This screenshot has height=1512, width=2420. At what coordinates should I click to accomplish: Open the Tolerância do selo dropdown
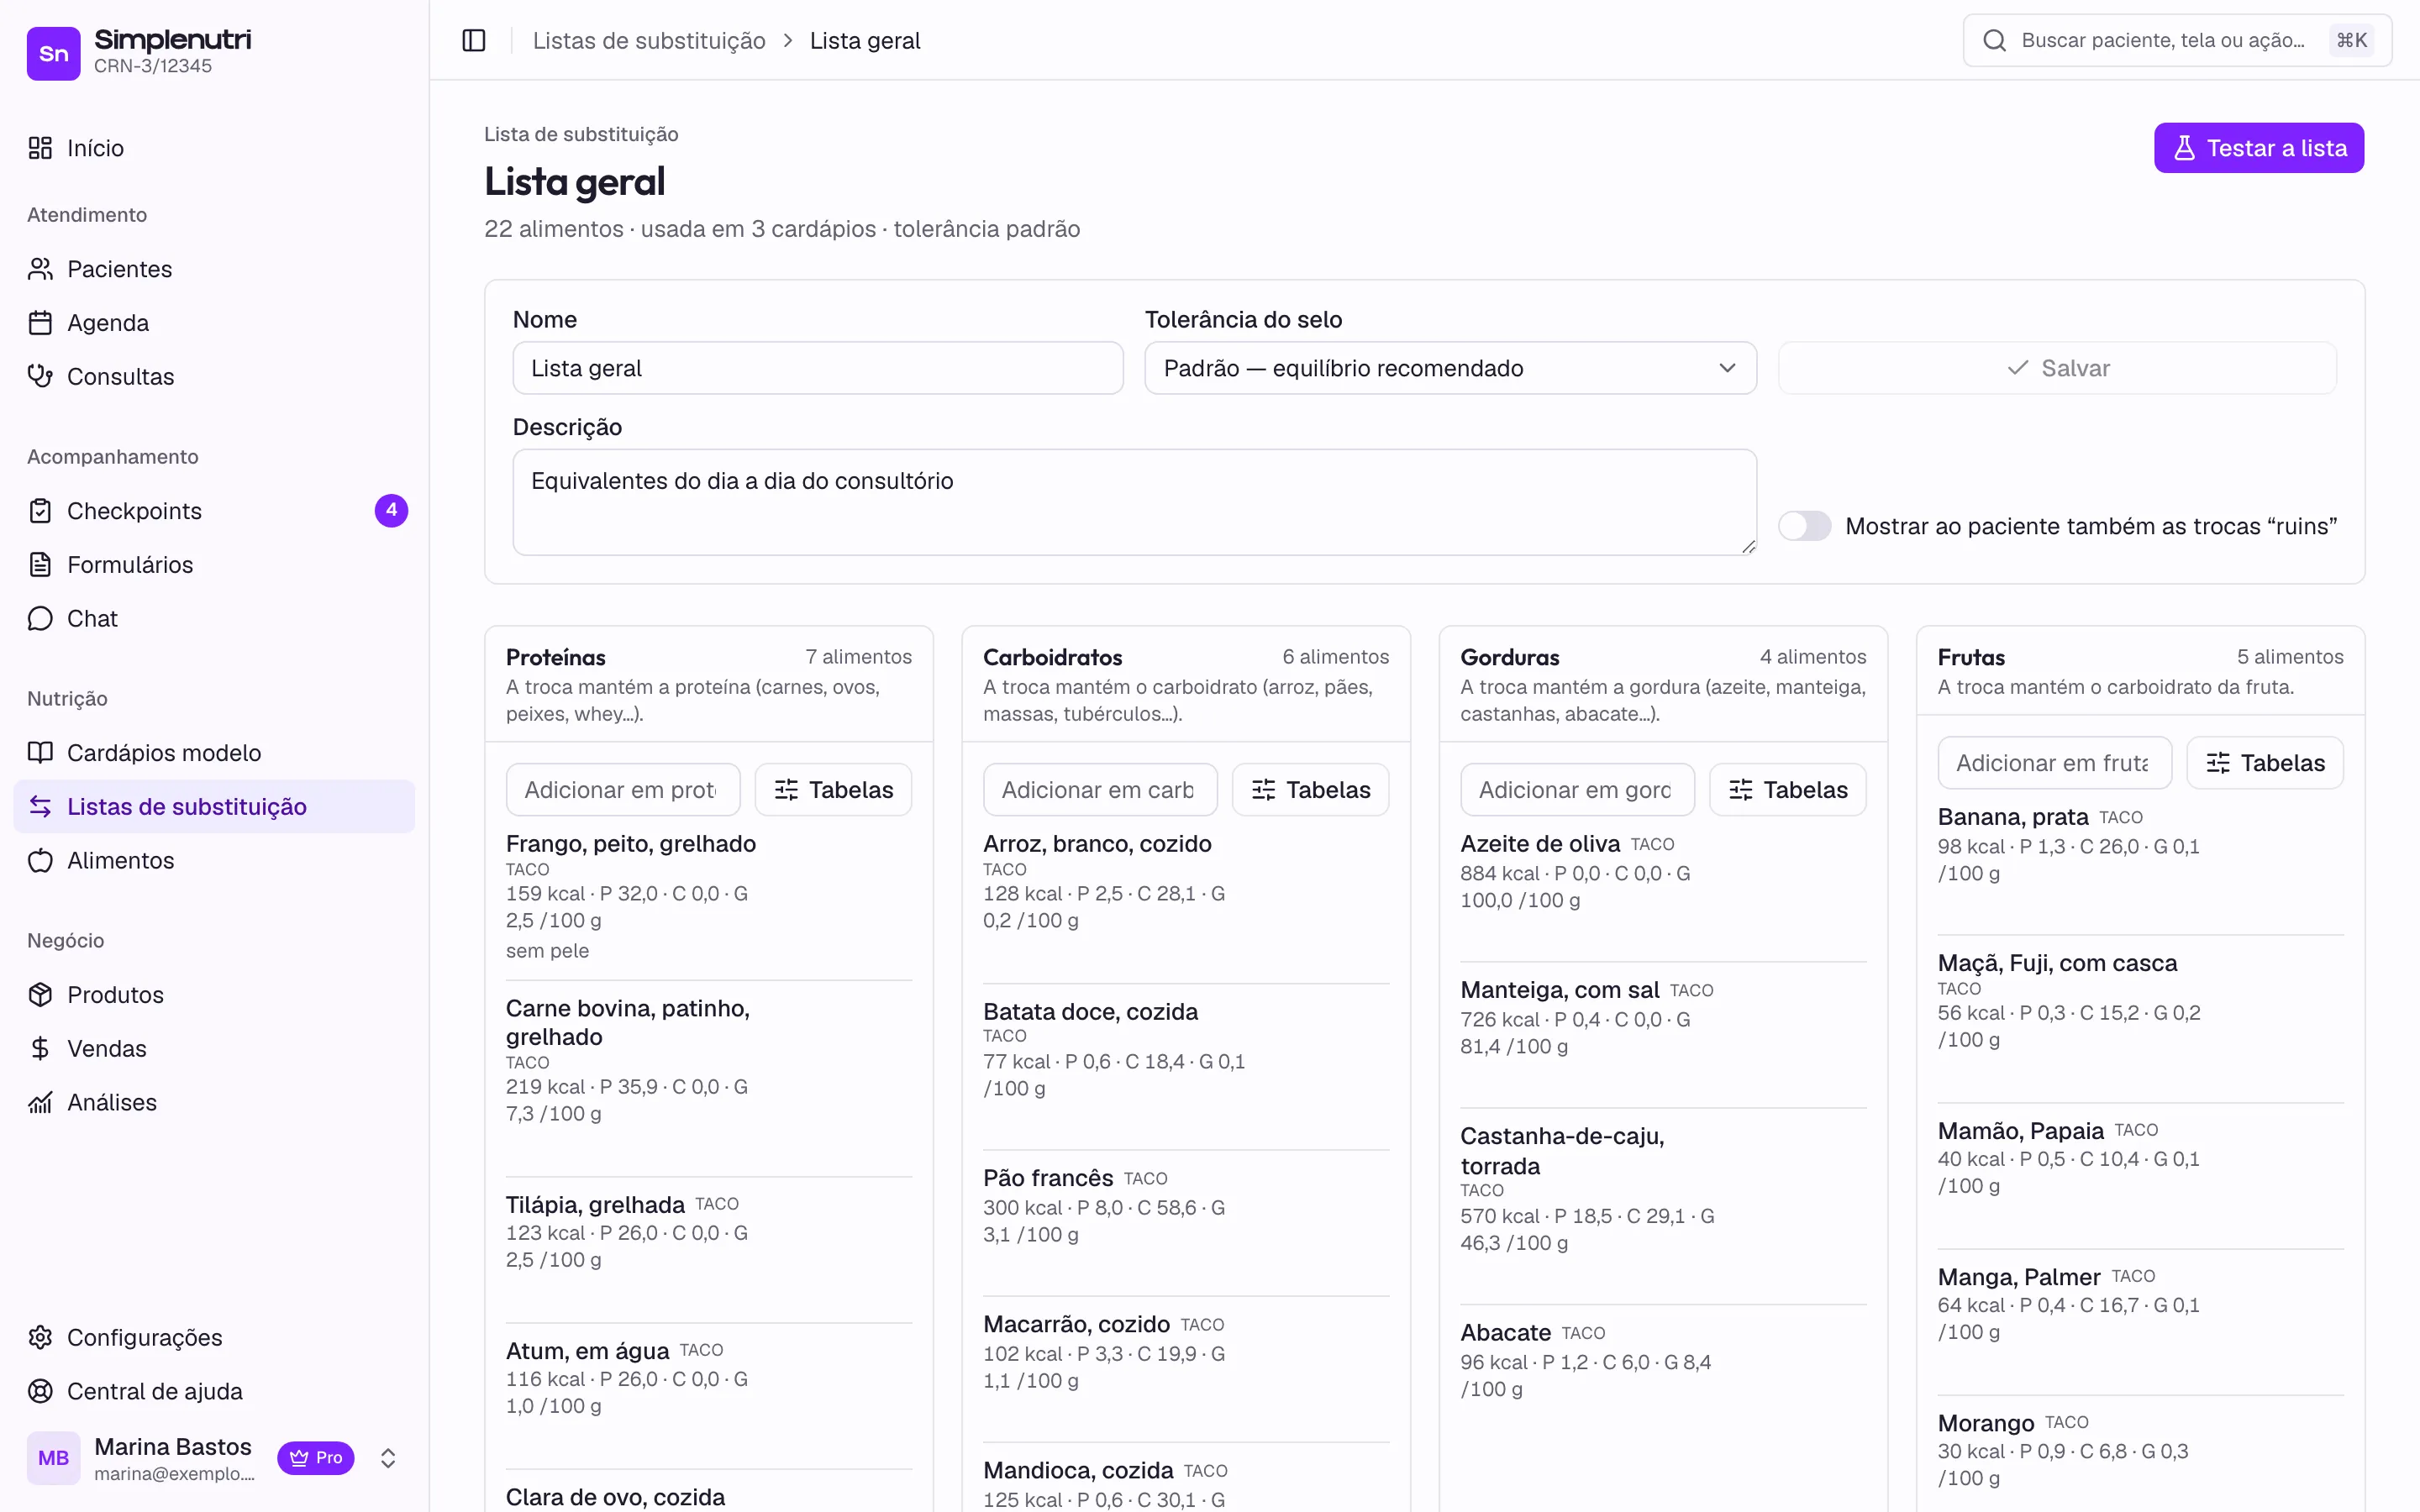point(1450,368)
